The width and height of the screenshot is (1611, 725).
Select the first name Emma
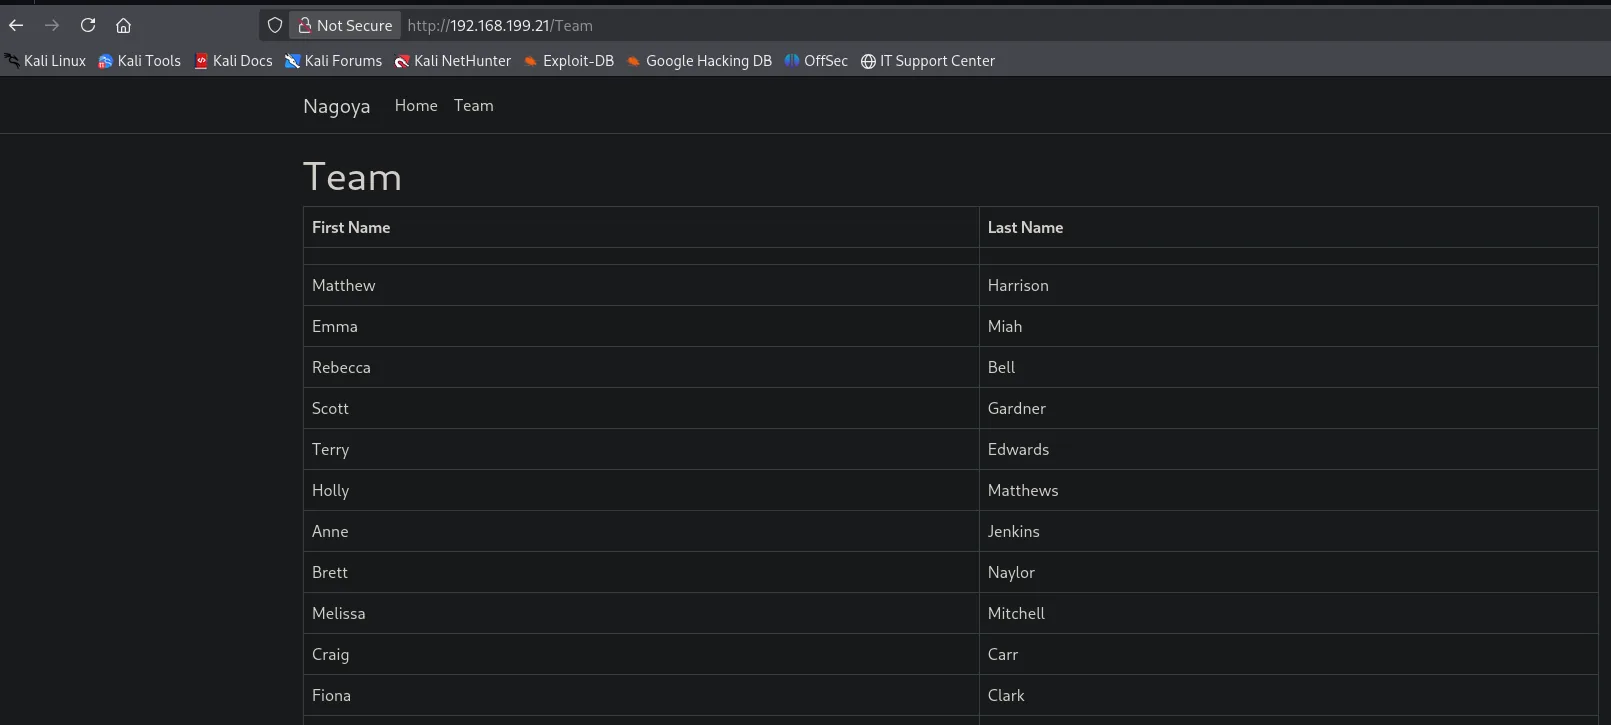[x=335, y=326]
